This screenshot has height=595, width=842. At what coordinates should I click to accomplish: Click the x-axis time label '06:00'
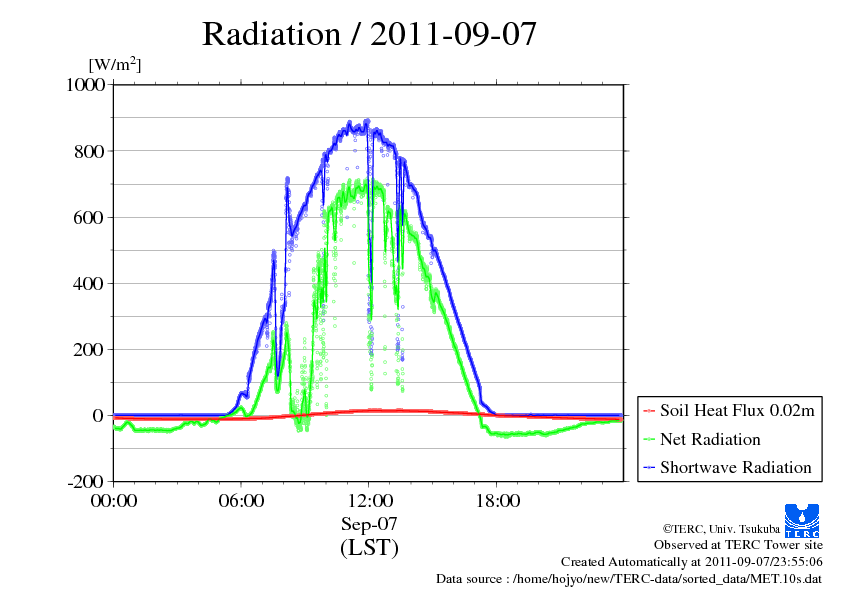[x=241, y=501]
